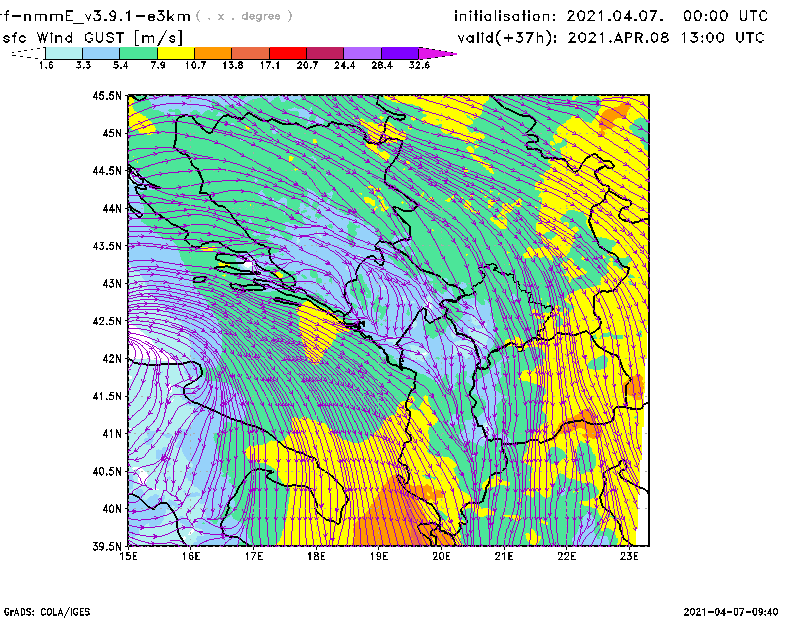Click the legend value '10.7'
800x618 pixels.
pos(195,65)
